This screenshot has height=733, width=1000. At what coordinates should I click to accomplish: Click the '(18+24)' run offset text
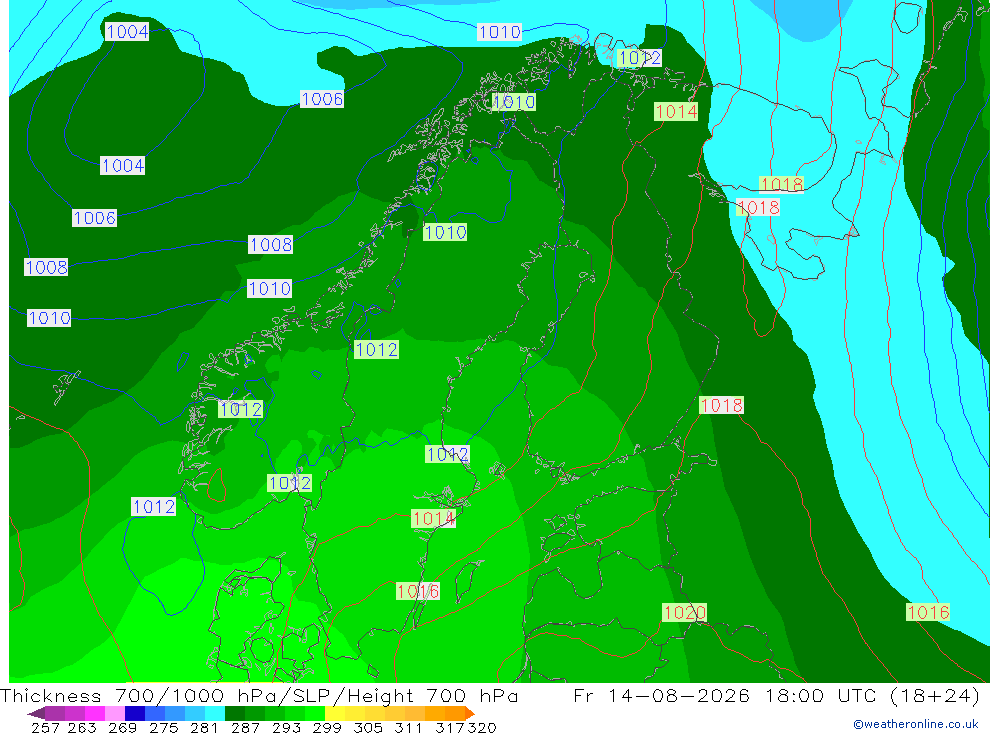934,695
